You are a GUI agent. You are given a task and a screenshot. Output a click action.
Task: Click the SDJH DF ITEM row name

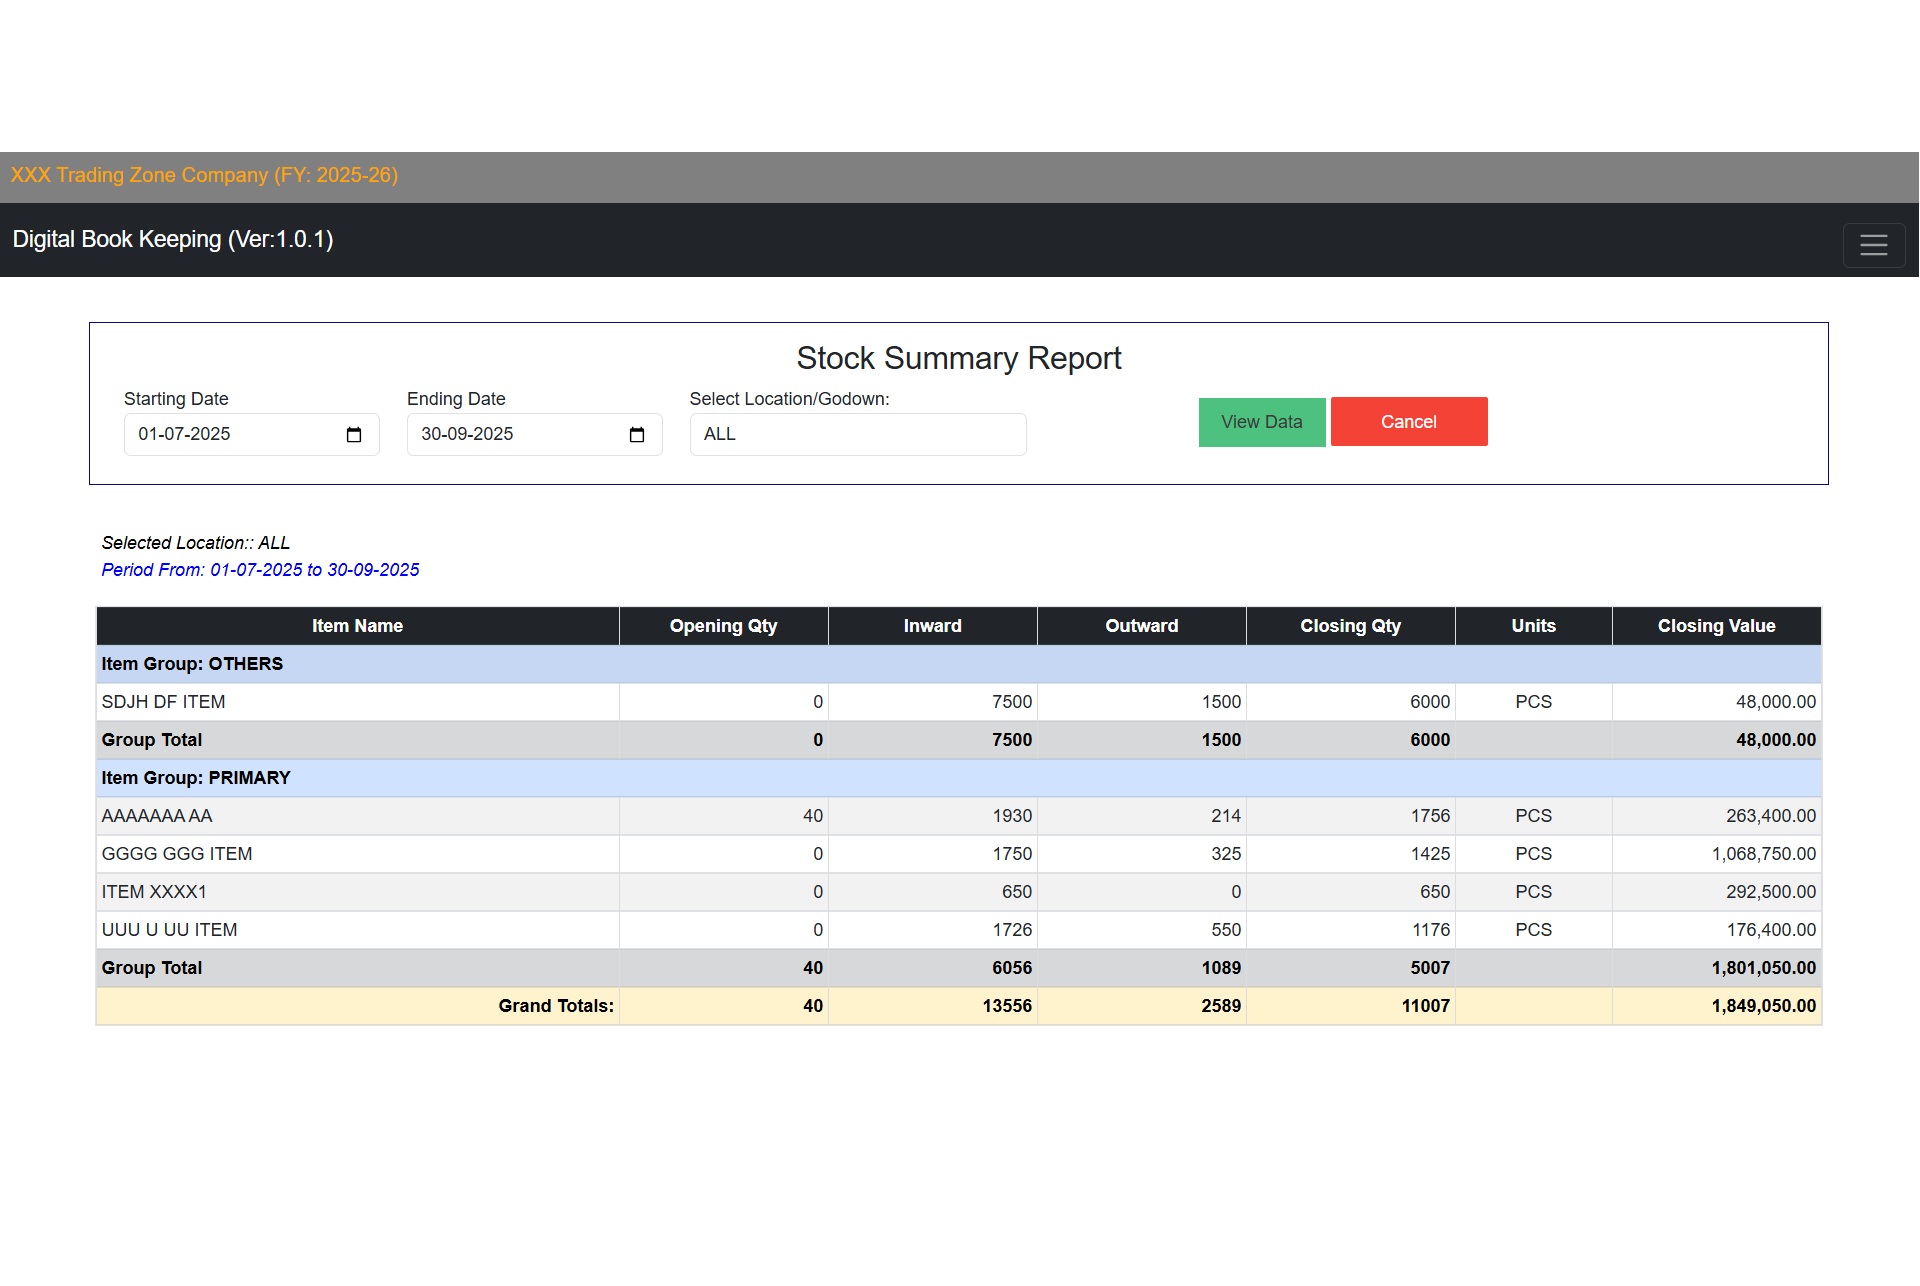[x=163, y=702]
